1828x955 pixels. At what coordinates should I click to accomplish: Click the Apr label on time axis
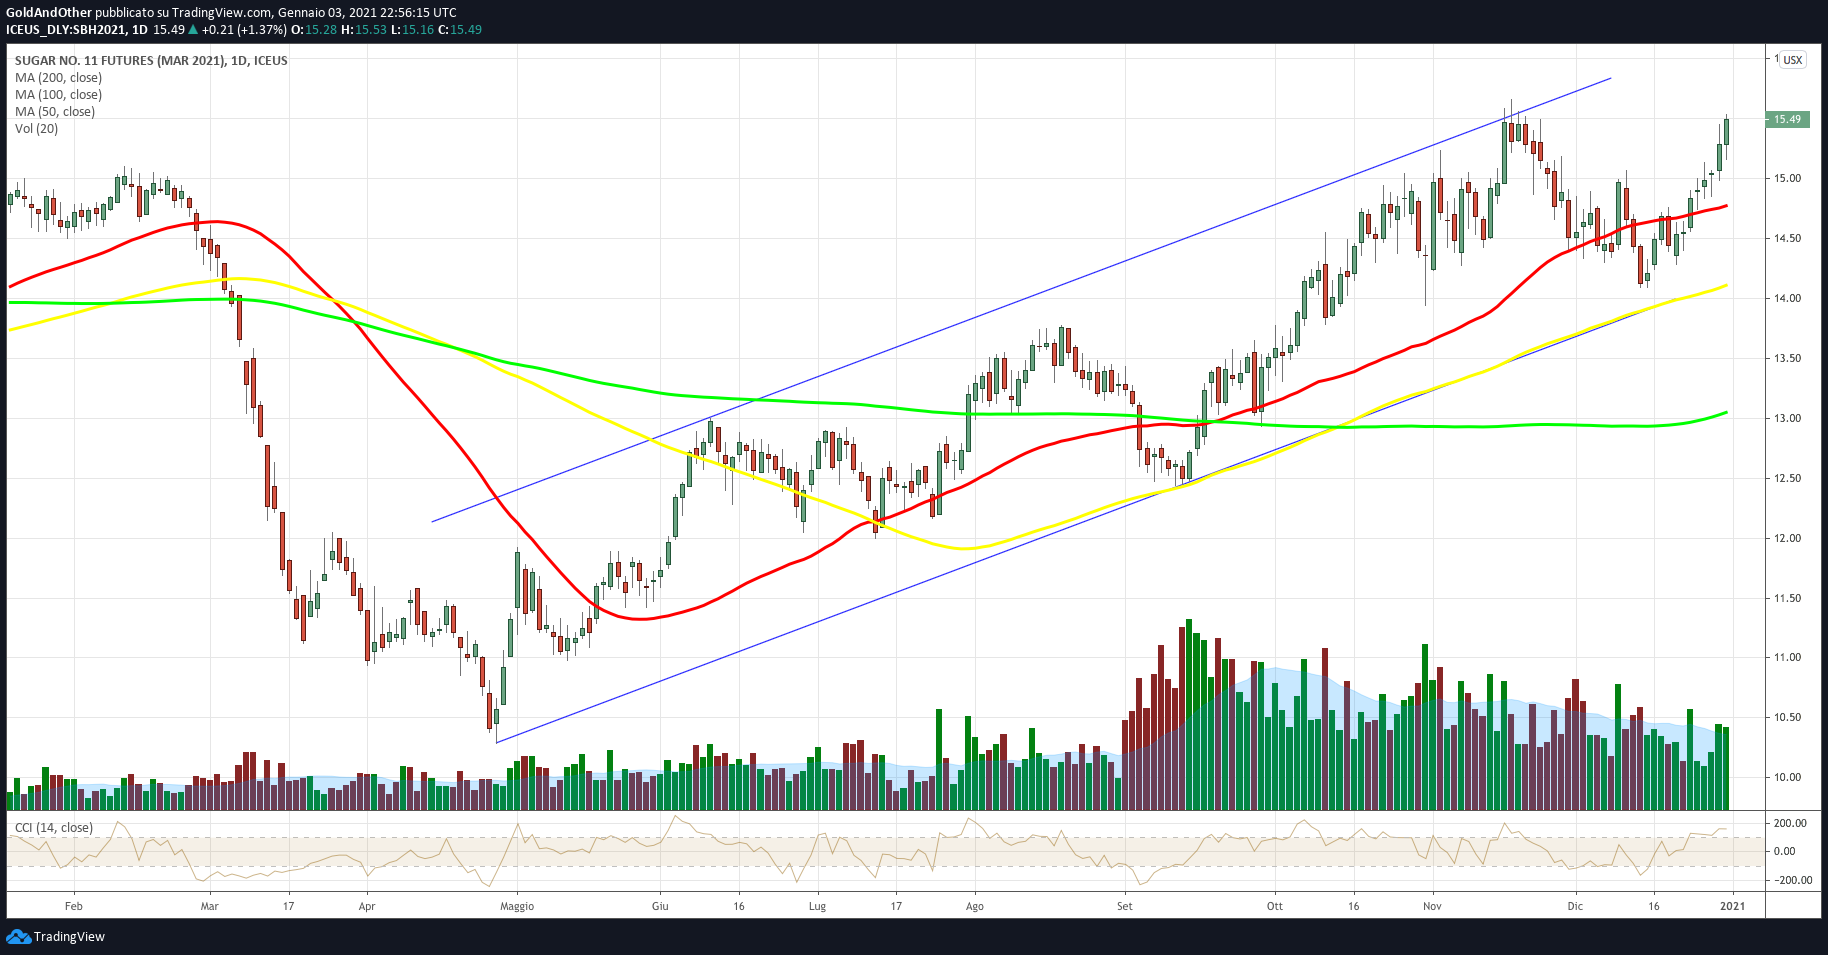367,906
